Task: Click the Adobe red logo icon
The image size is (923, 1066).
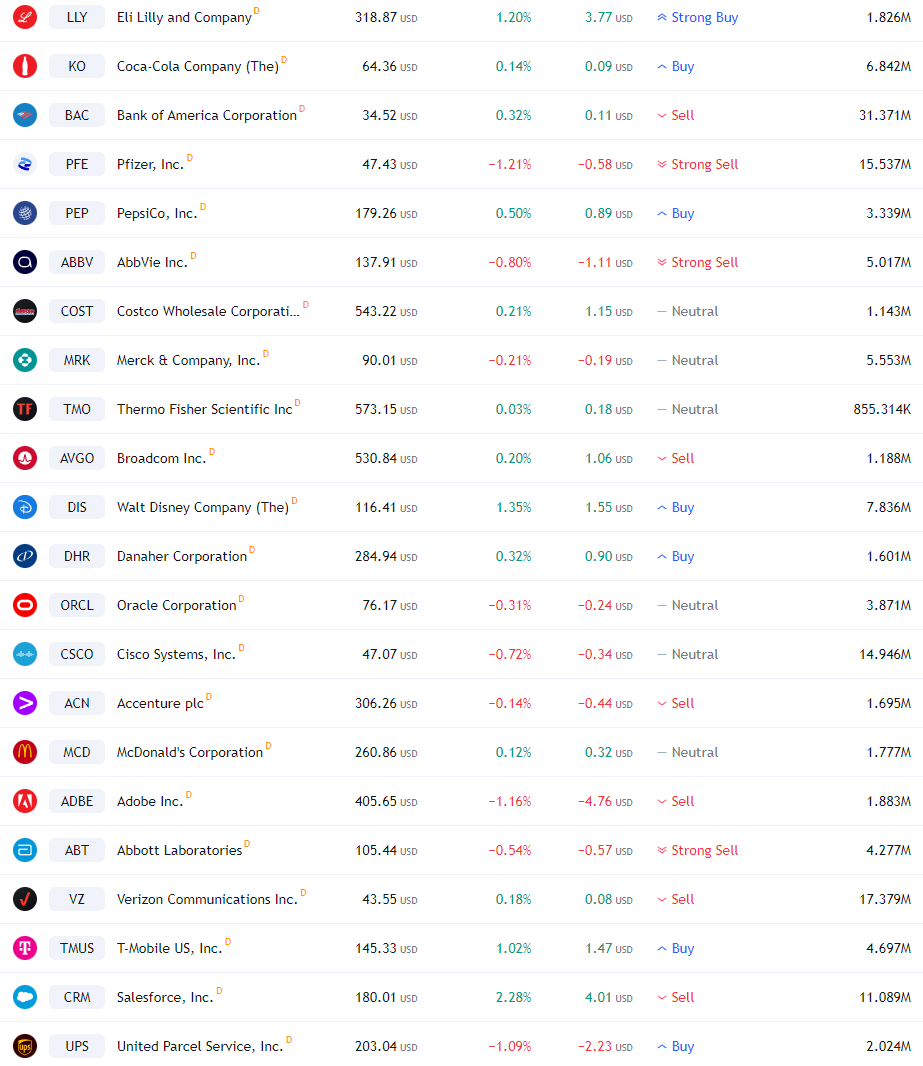Action: point(25,800)
